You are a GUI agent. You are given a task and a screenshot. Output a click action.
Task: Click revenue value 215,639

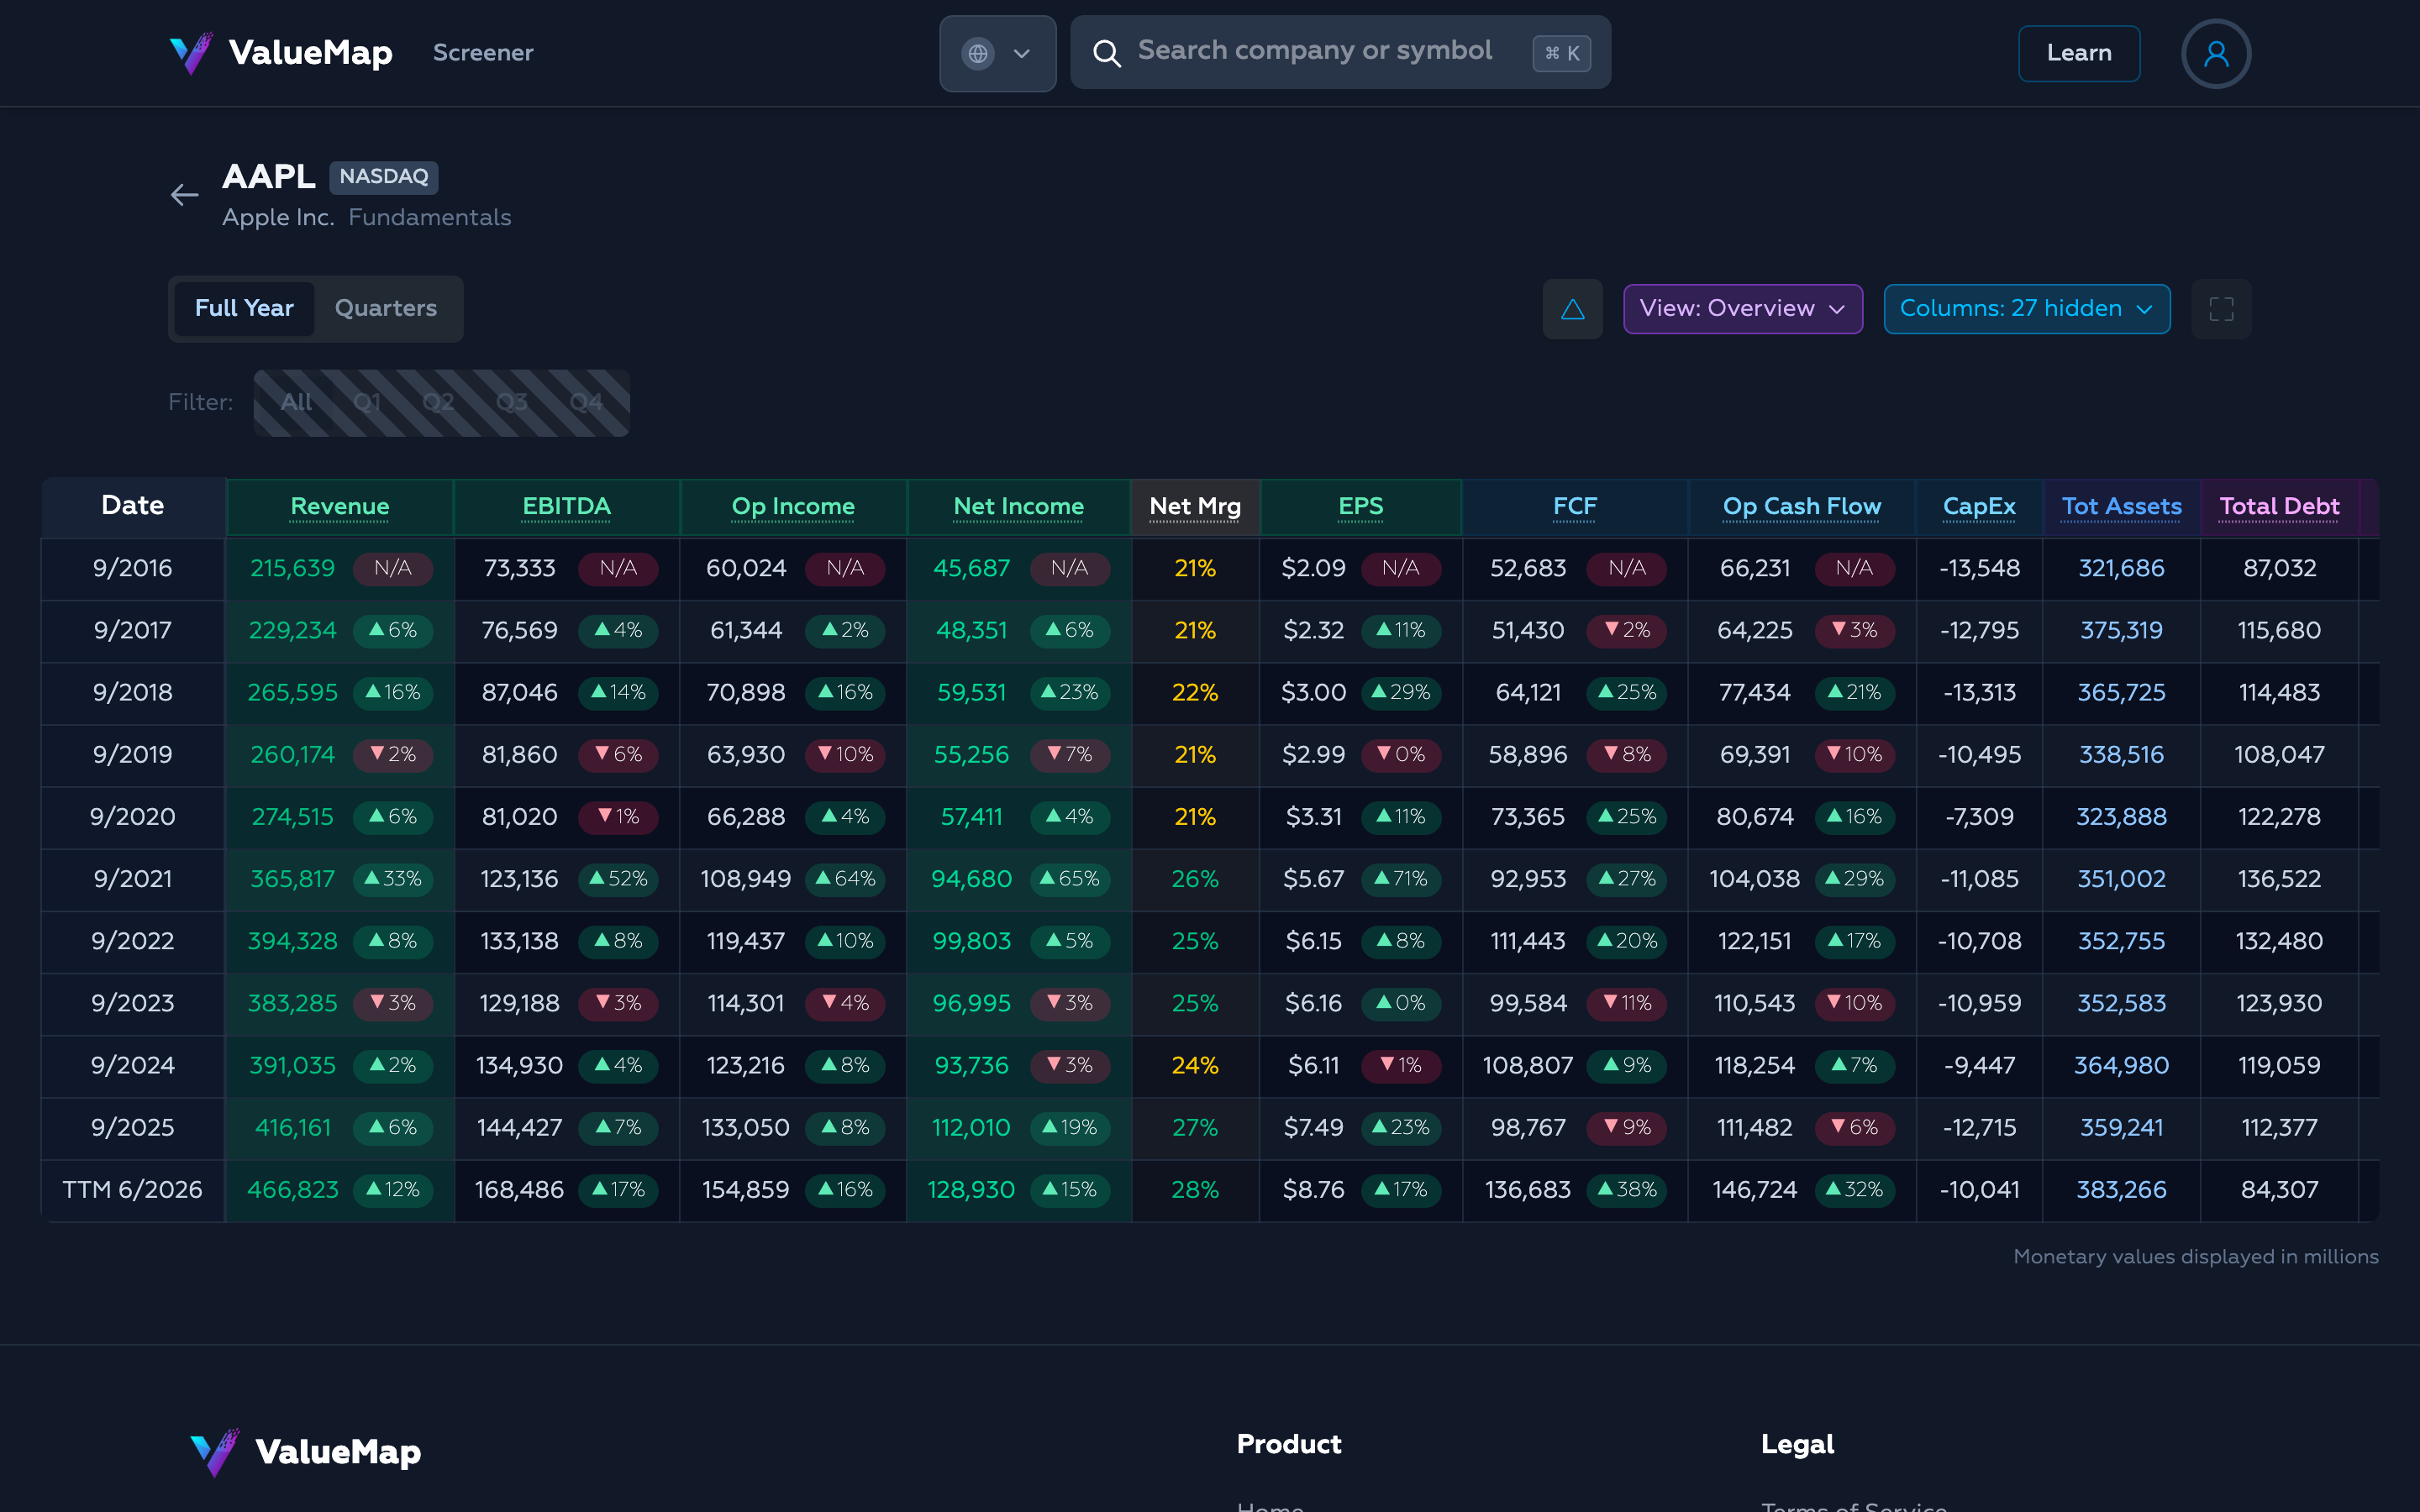(292, 569)
